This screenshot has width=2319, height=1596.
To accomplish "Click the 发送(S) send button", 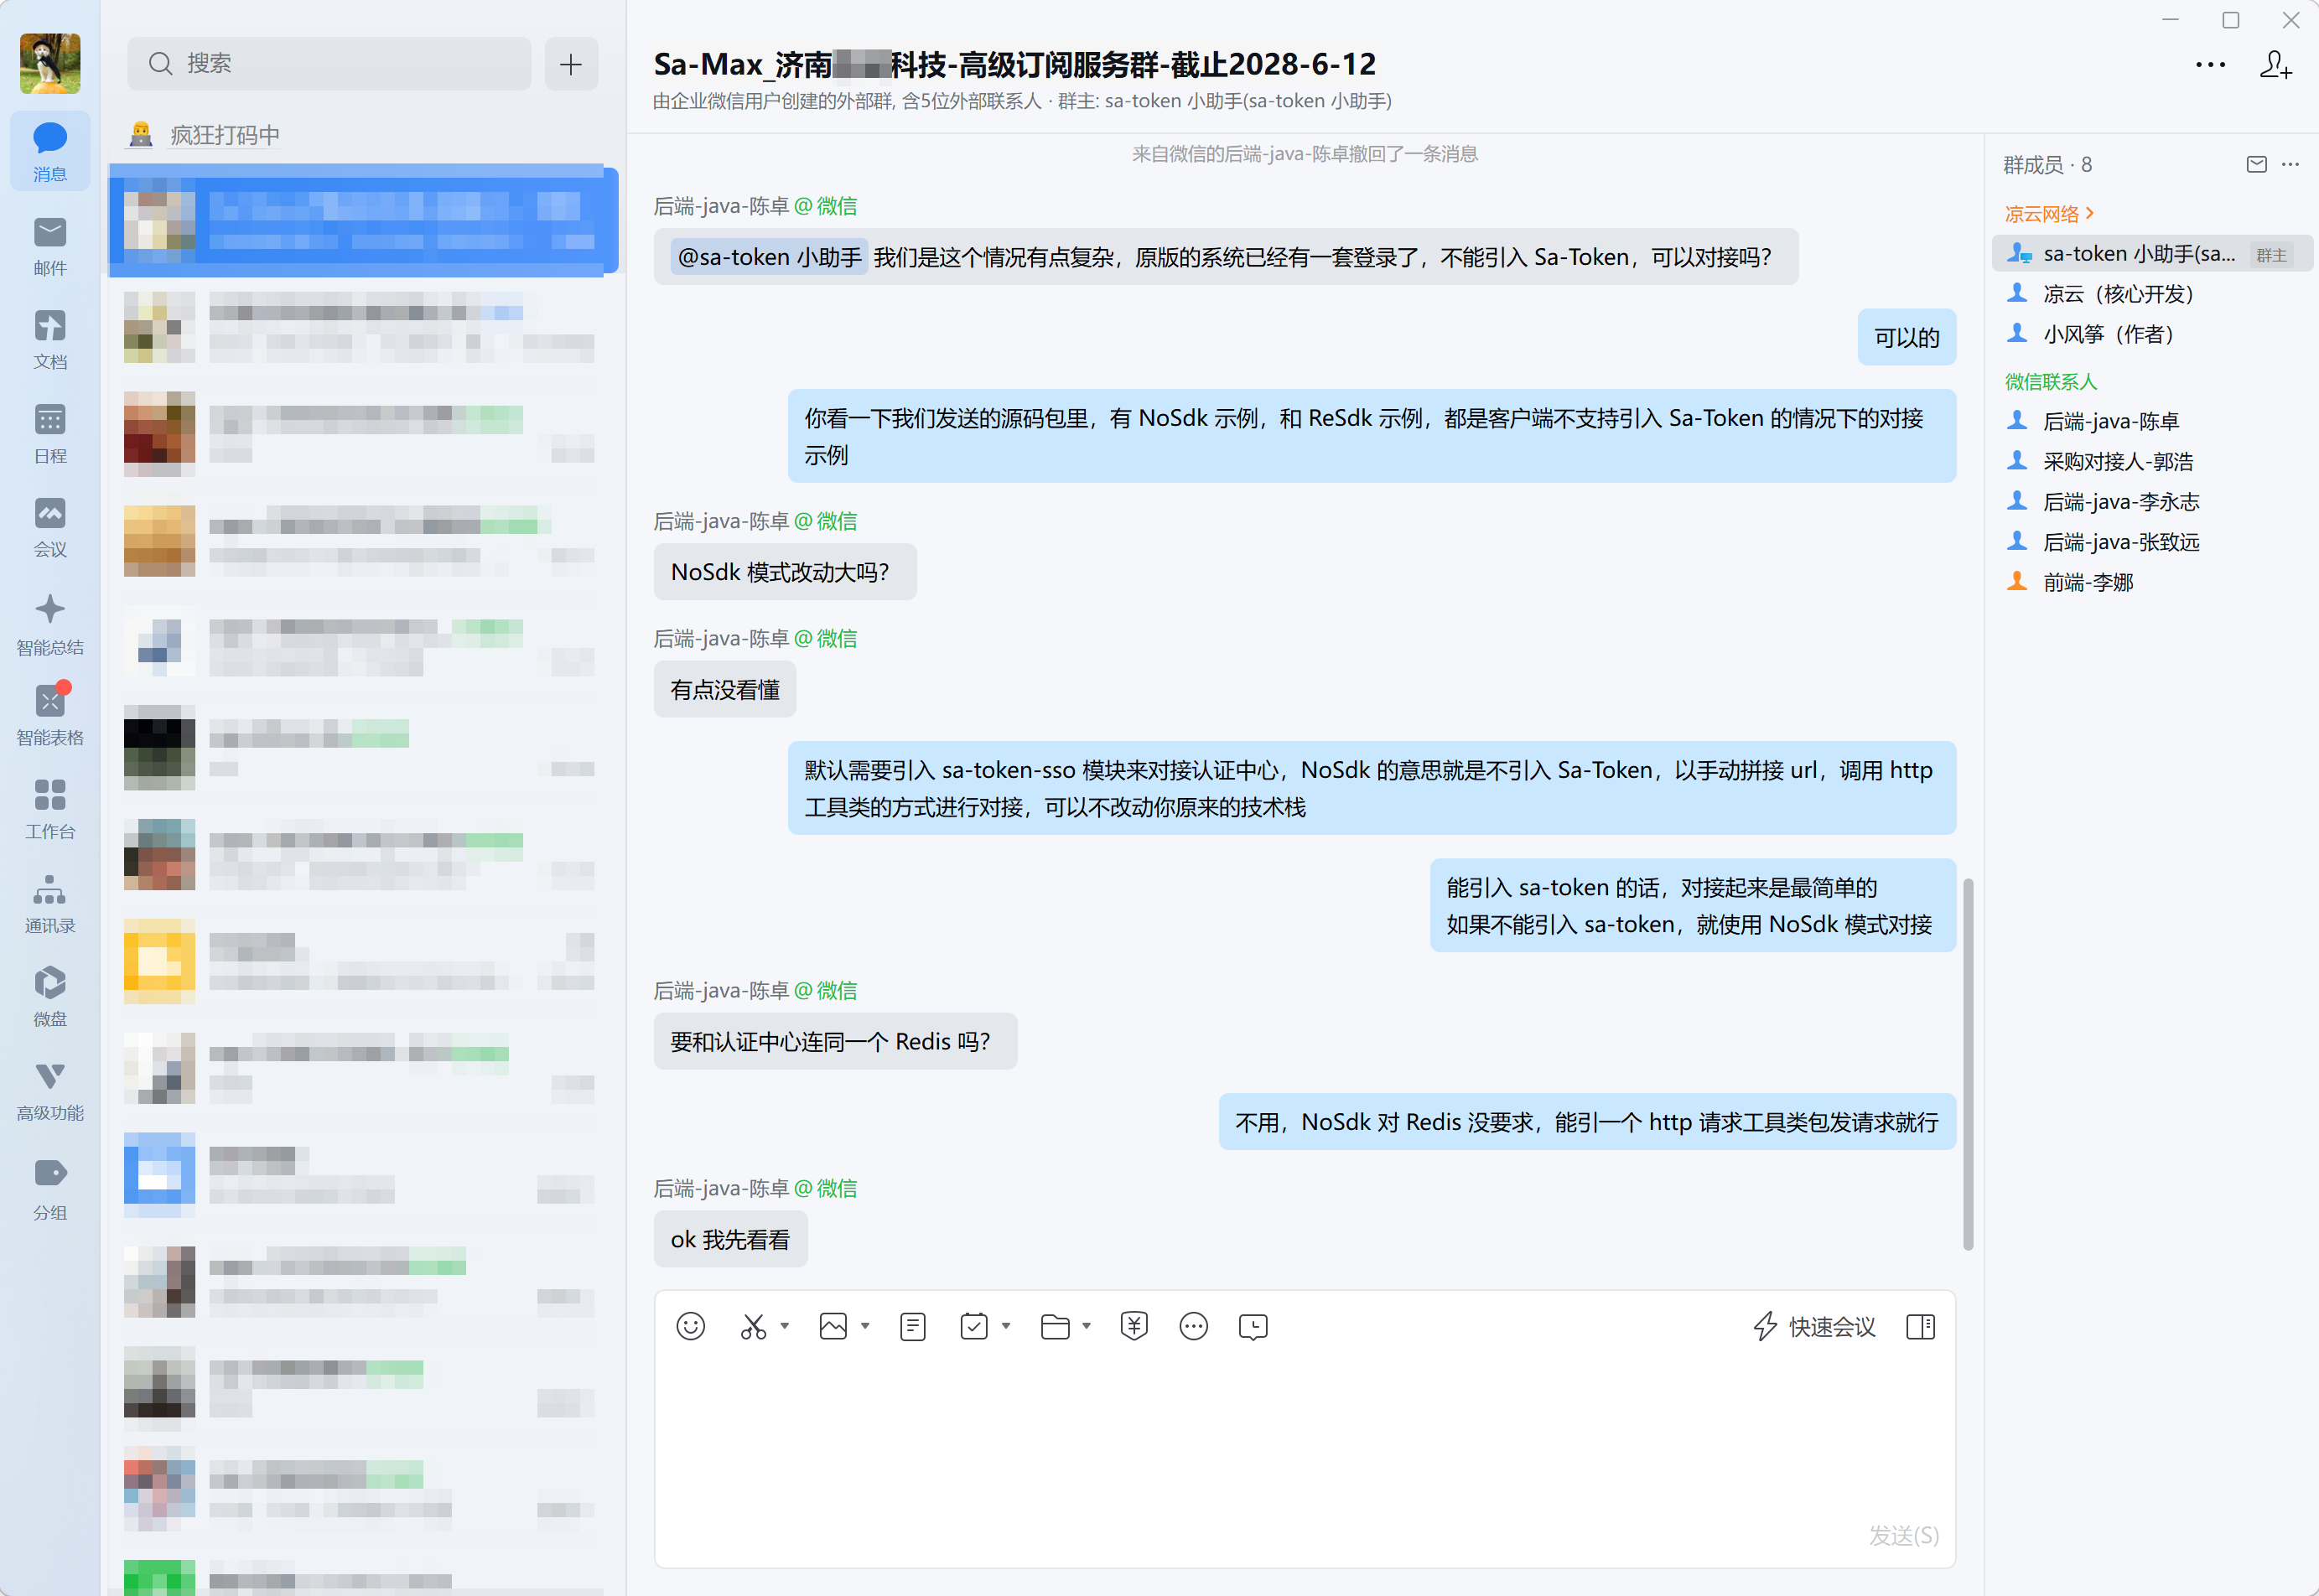I will [1904, 1535].
